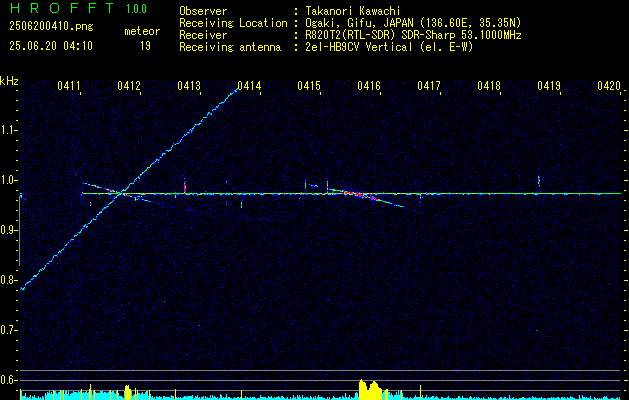
Task: Click the 1.0 kHz frequency label
Action: pos(7,180)
